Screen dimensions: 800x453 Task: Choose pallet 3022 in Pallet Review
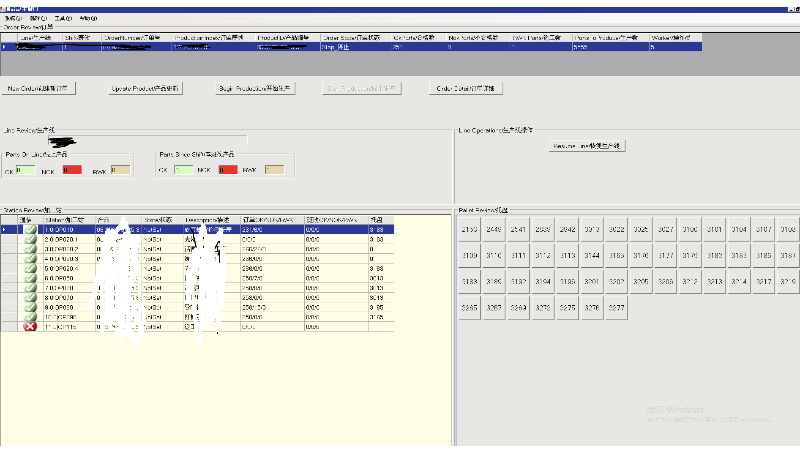[616, 230]
